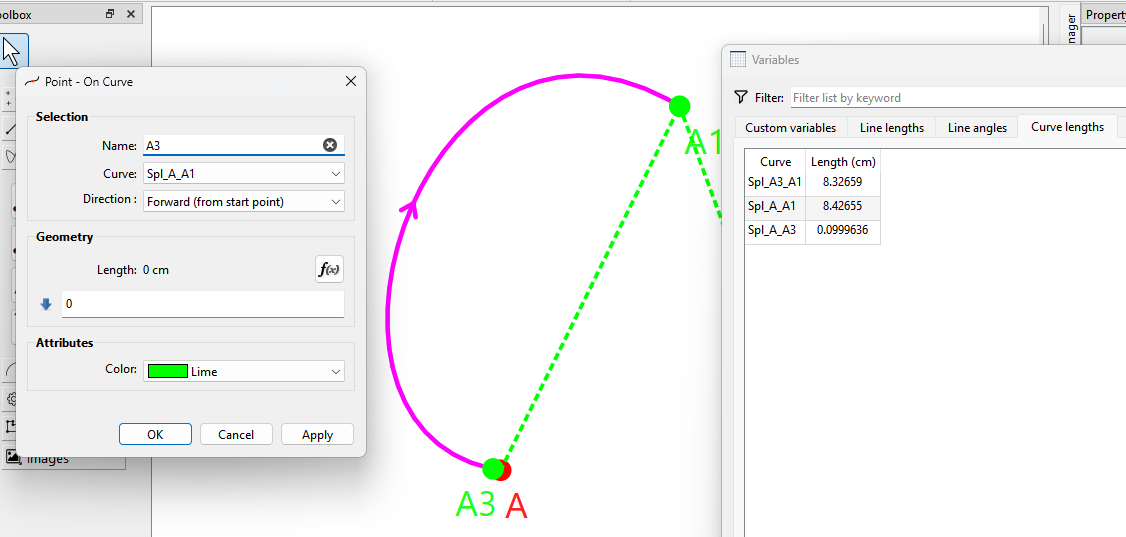Open the Line angles tab
Image resolution: width=1126 pixels, height=537 pixels.
tap(977, 128)
